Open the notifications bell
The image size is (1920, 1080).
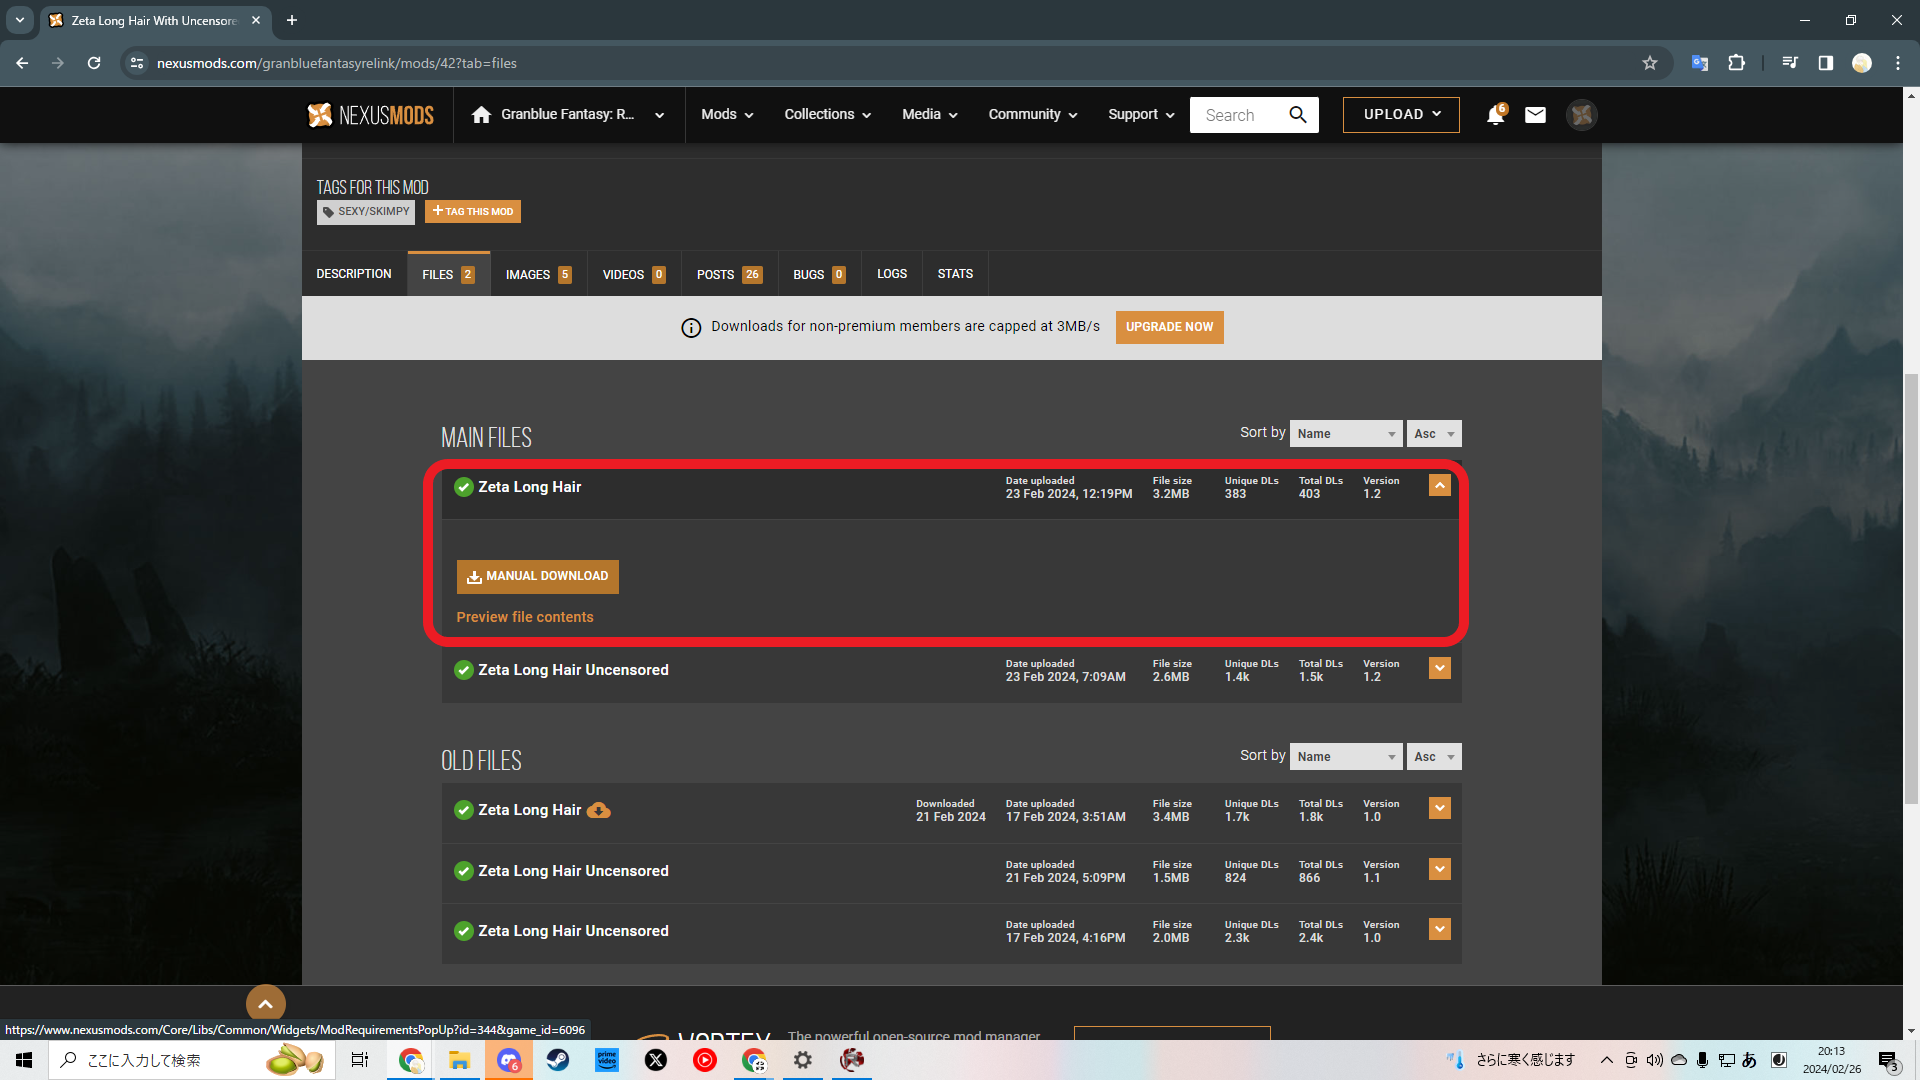[1495, 115]
